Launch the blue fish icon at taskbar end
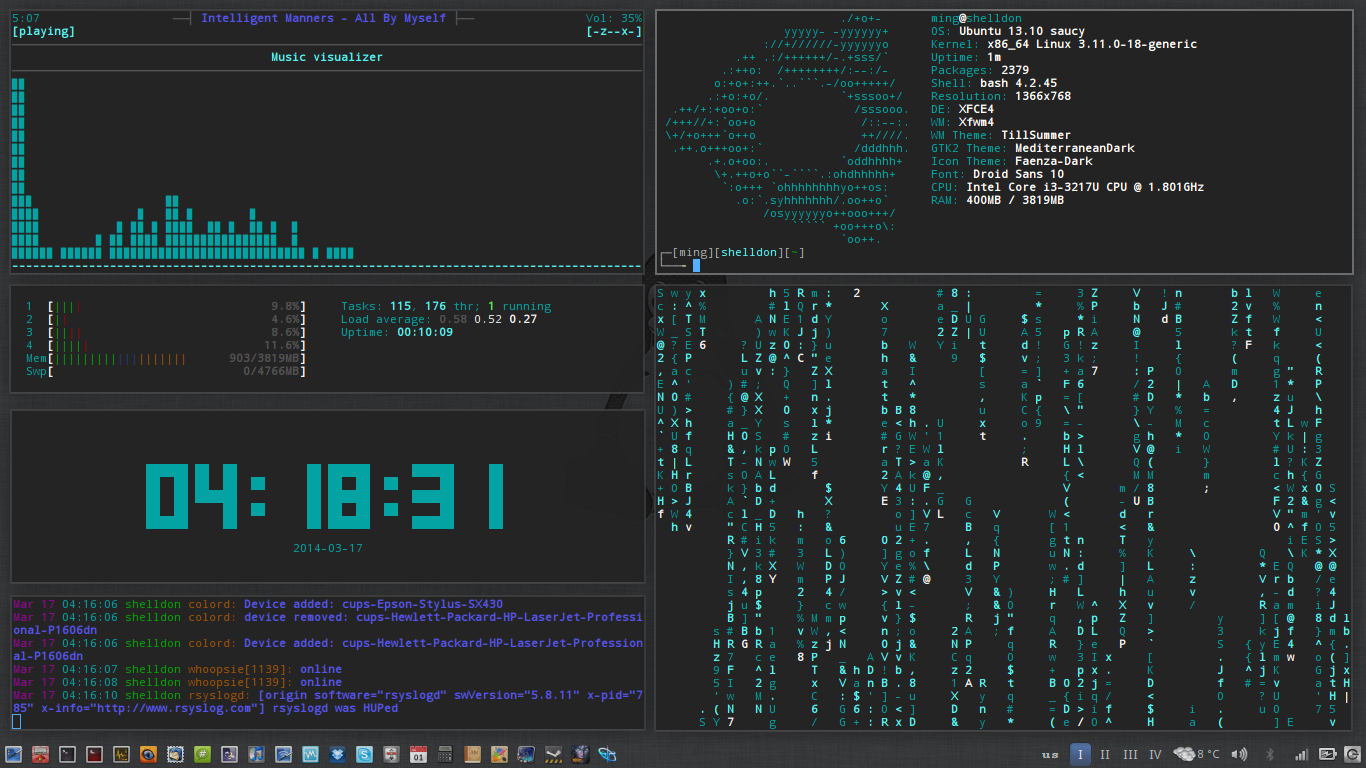The width and height of the screenshot is (1366, 768). click(607, 754)
